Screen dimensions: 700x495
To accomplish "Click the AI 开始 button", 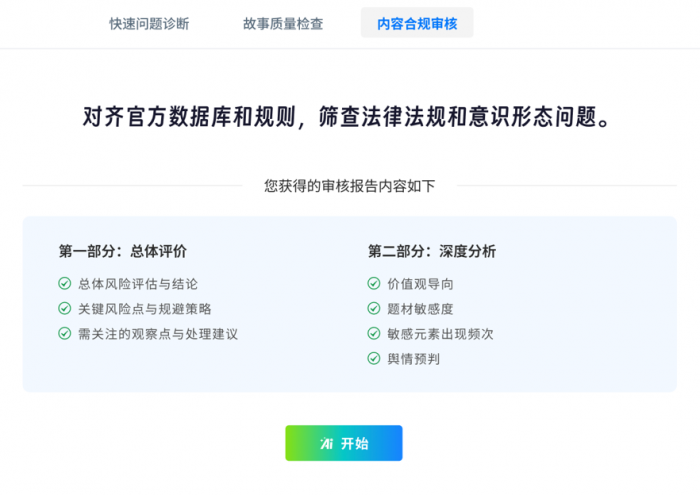I will coord(344,443).
